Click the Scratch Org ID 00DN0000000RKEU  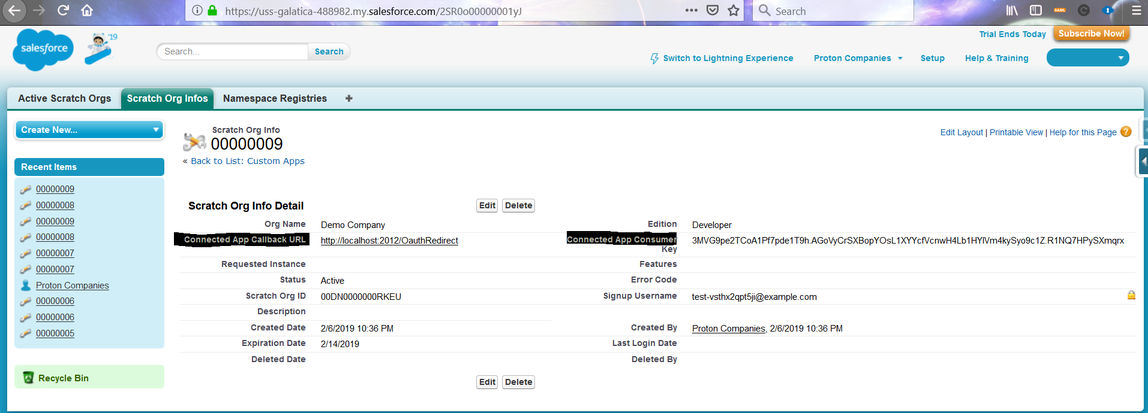(361, 297)
